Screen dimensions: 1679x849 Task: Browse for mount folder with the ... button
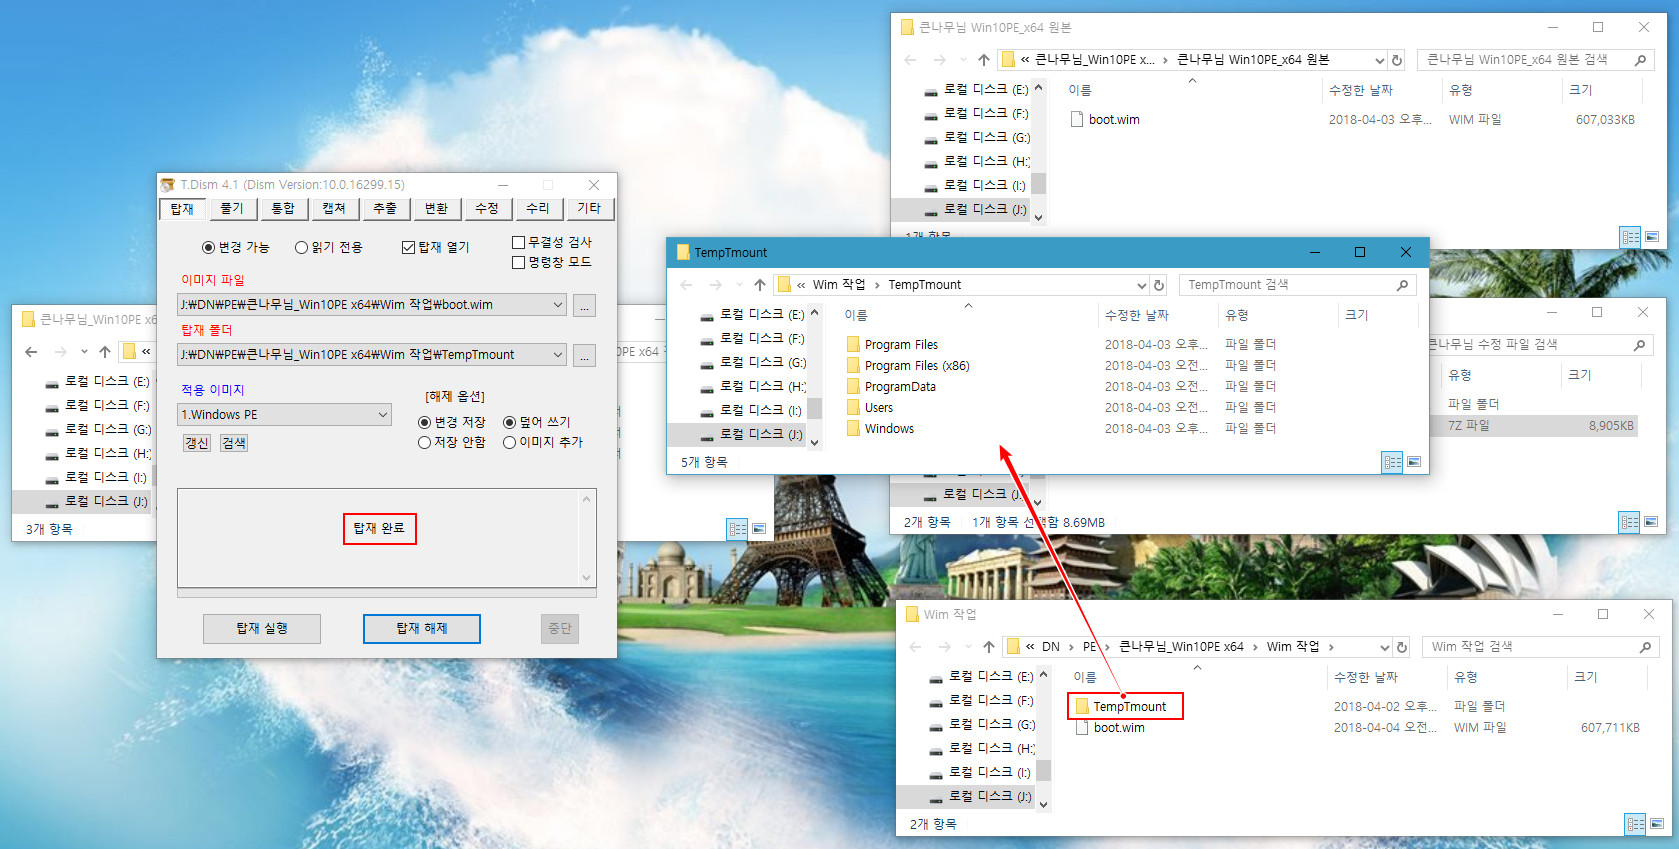(585, 355)
